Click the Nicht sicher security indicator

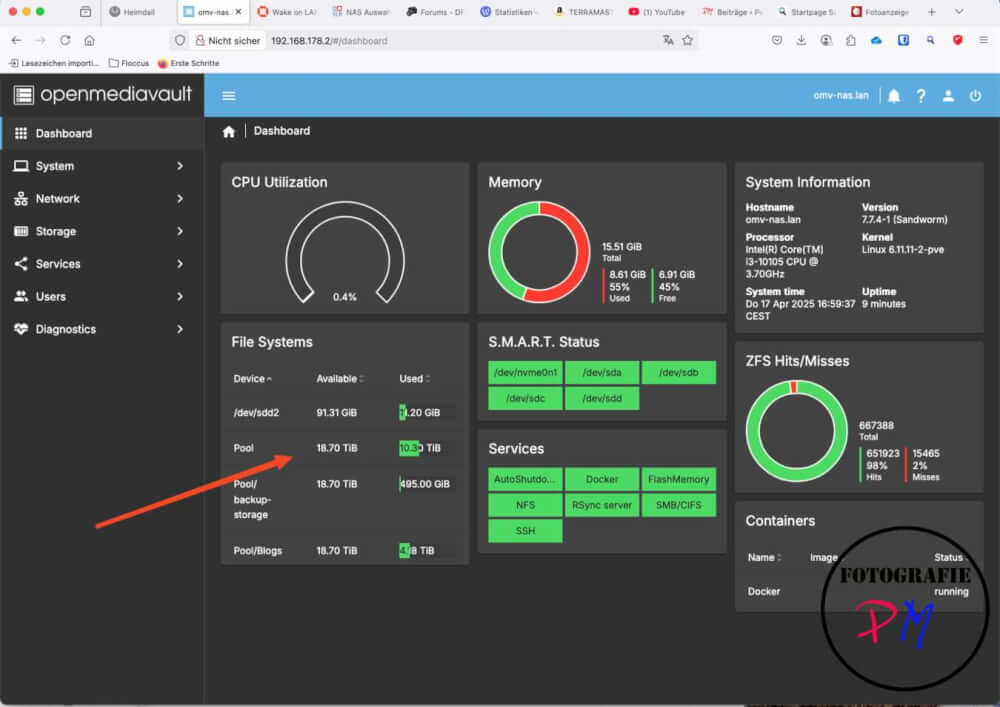click(x=228, y=40)
